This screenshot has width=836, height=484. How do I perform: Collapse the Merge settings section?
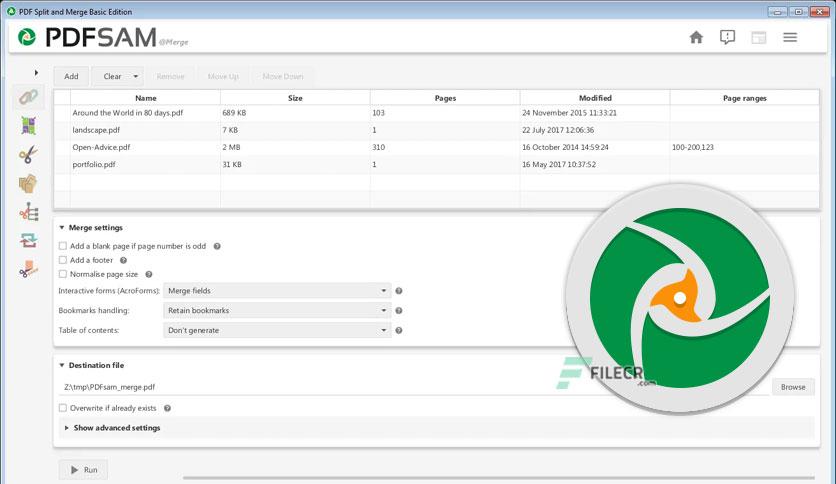click(62, 228)
